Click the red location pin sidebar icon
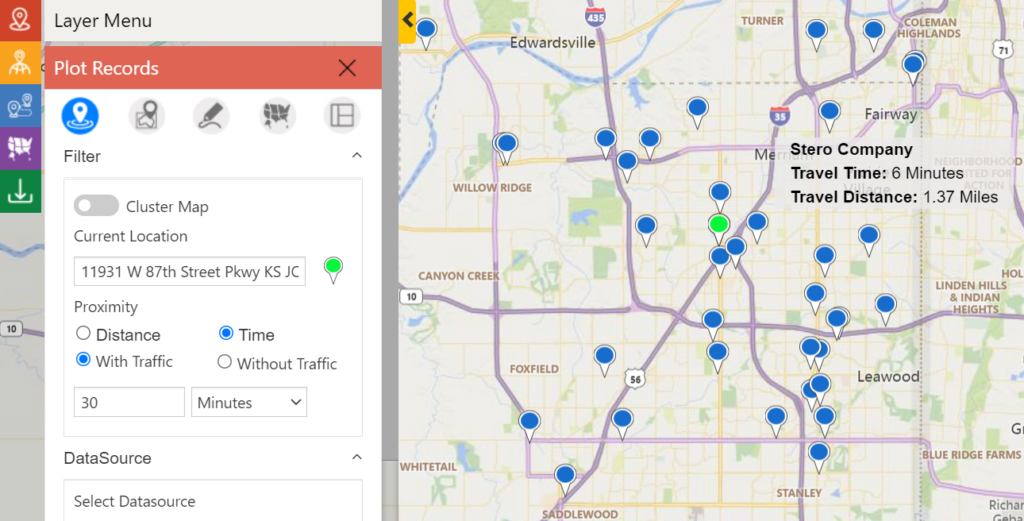1024x521 pixels. [x=20, y=20]
